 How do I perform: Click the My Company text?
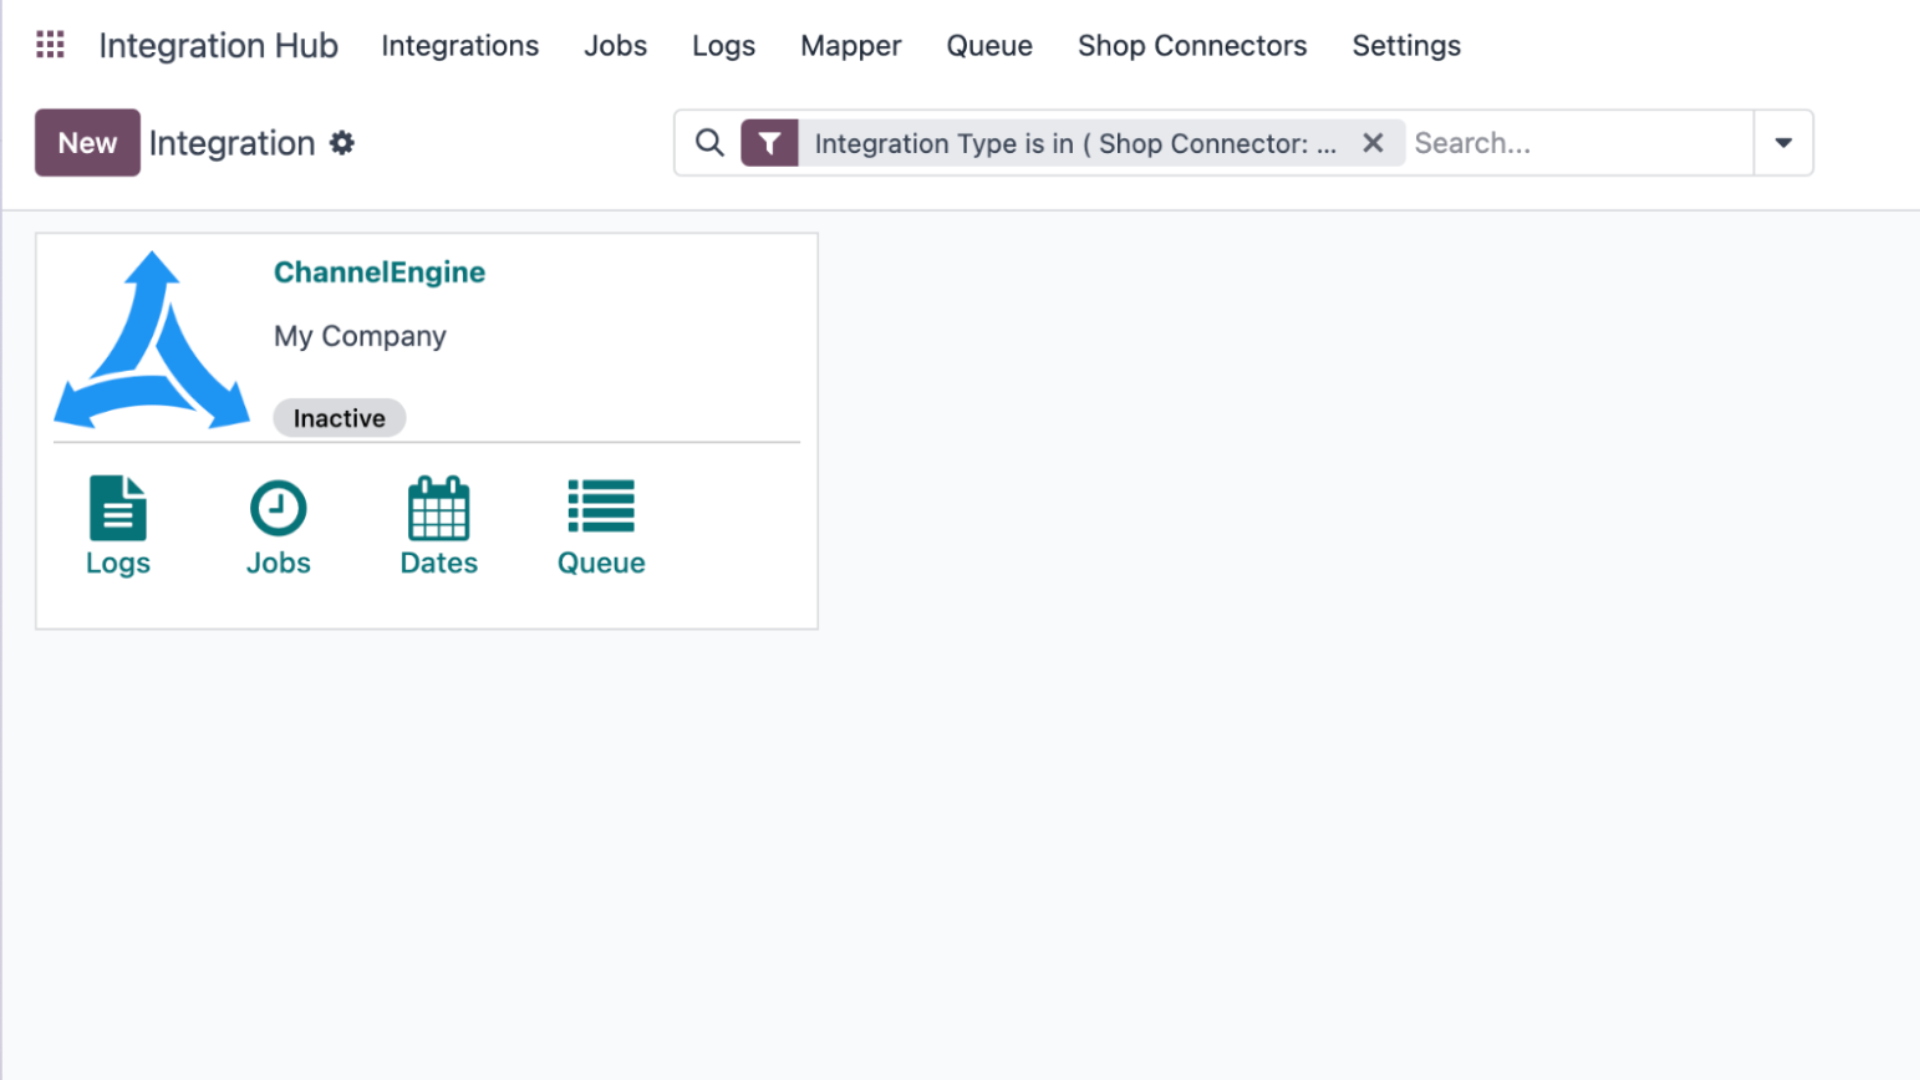(x=360, y=336)
